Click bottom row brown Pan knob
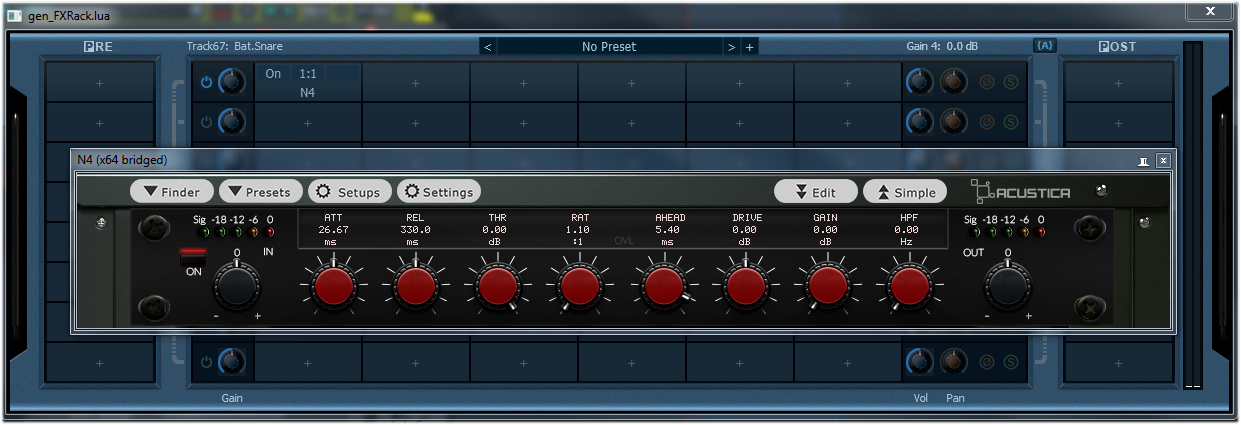This screenshot has width=1241, height=425. (954, 361)
